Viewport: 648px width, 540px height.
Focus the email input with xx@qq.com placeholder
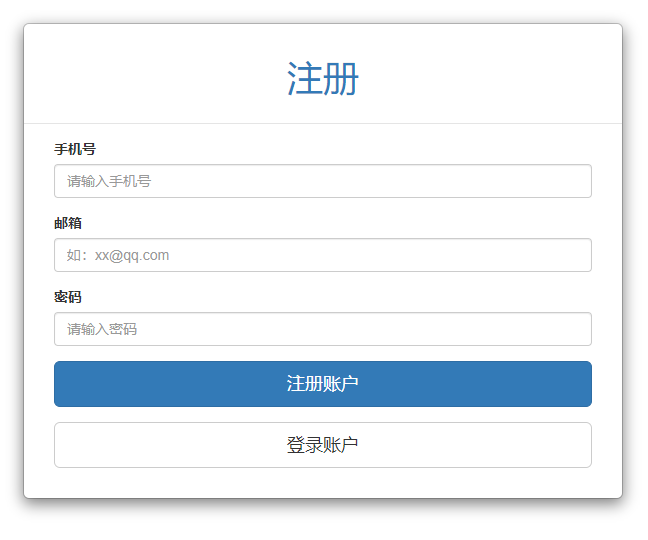tap(323, 255)
